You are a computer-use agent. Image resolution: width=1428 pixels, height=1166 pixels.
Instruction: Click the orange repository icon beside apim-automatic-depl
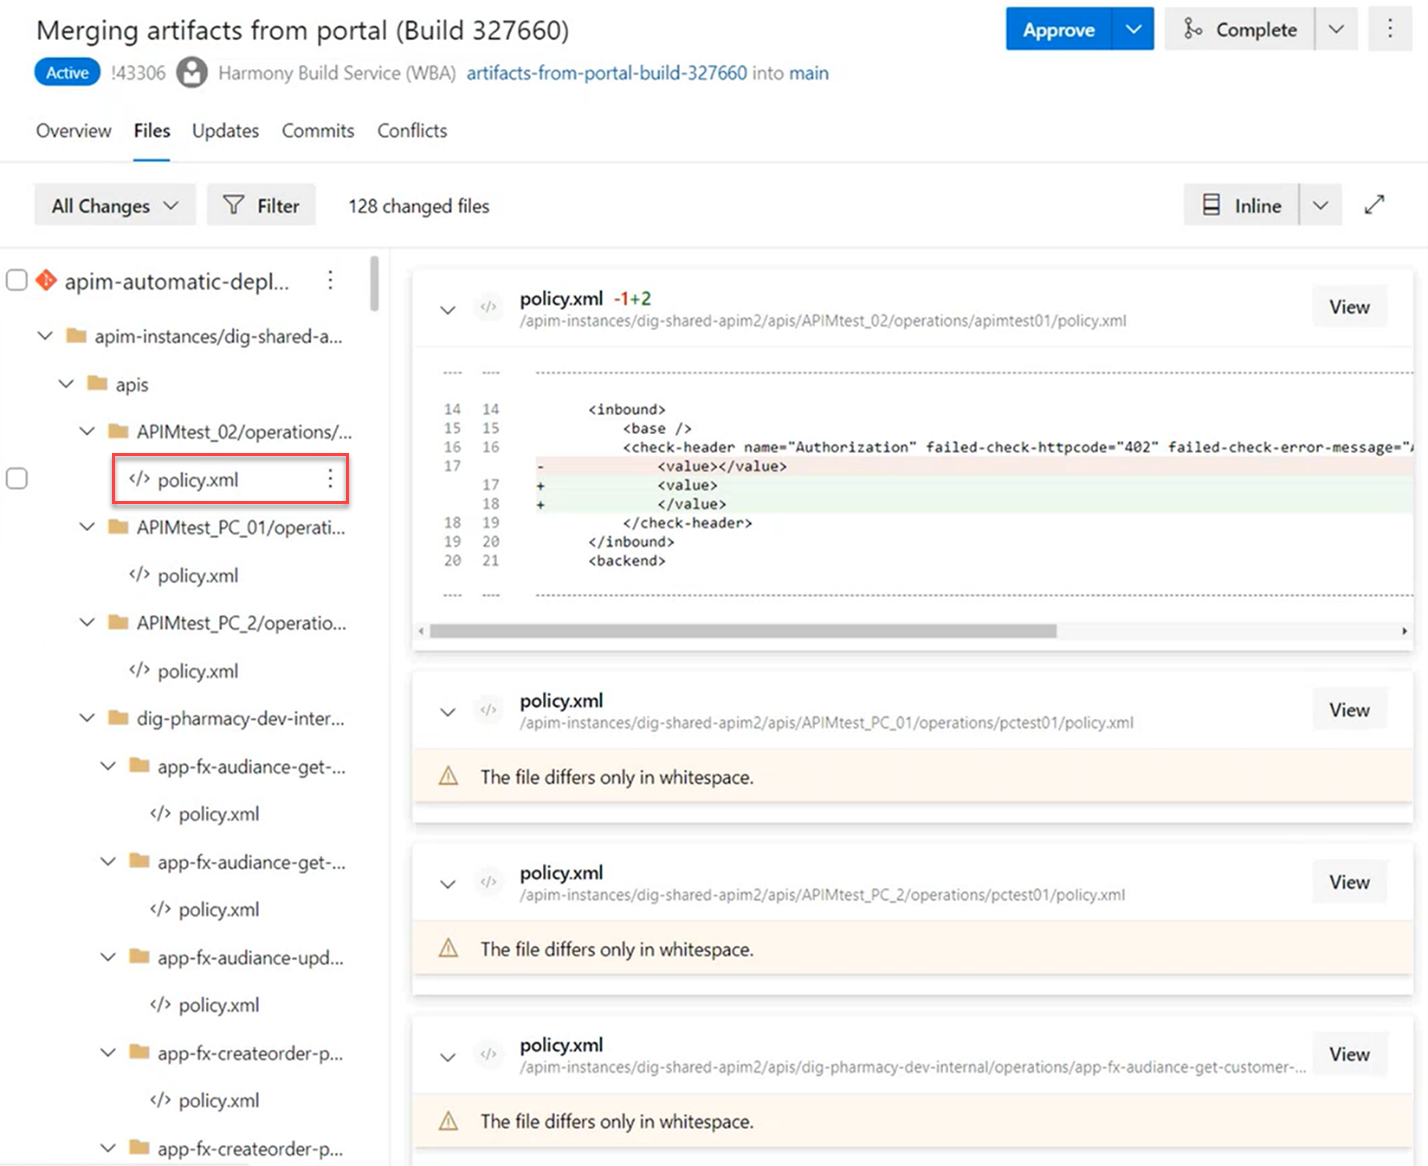coord(46,281)
